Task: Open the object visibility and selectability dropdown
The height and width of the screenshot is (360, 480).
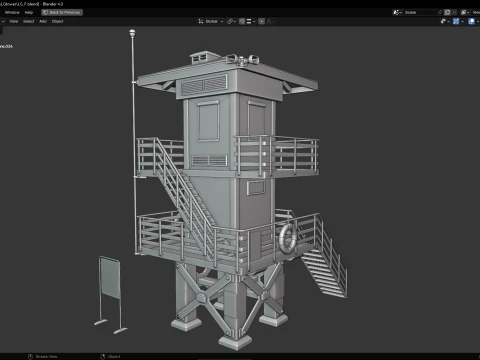Action: [444, 21]
